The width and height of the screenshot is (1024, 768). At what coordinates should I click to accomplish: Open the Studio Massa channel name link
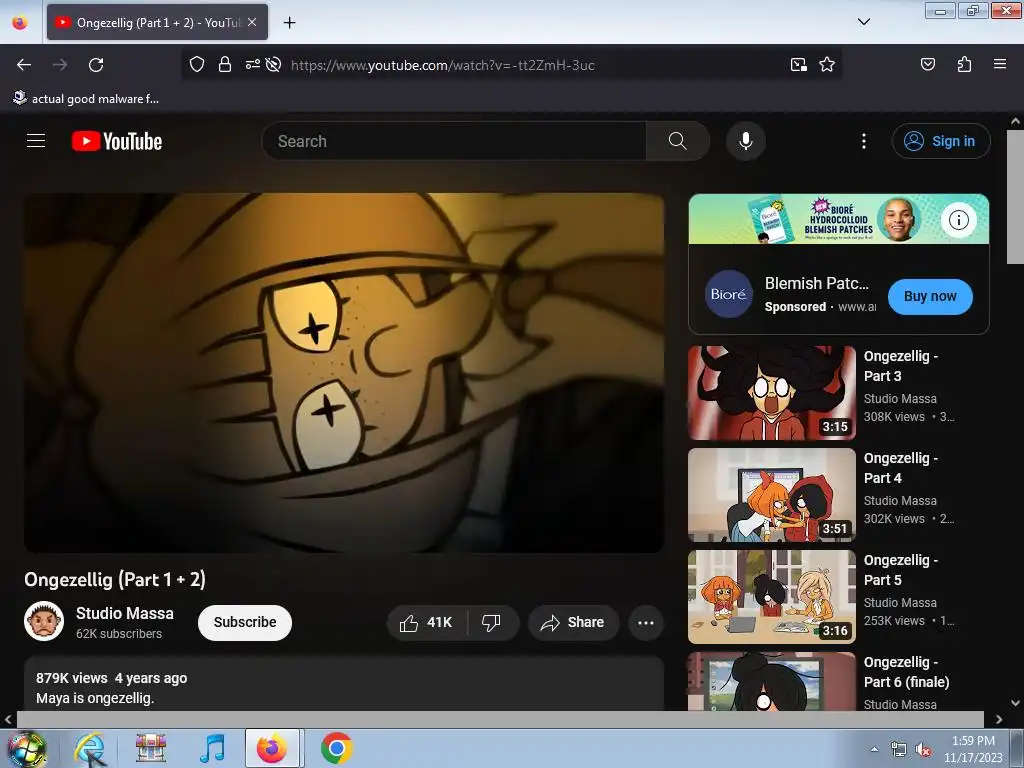pos(125,613)
